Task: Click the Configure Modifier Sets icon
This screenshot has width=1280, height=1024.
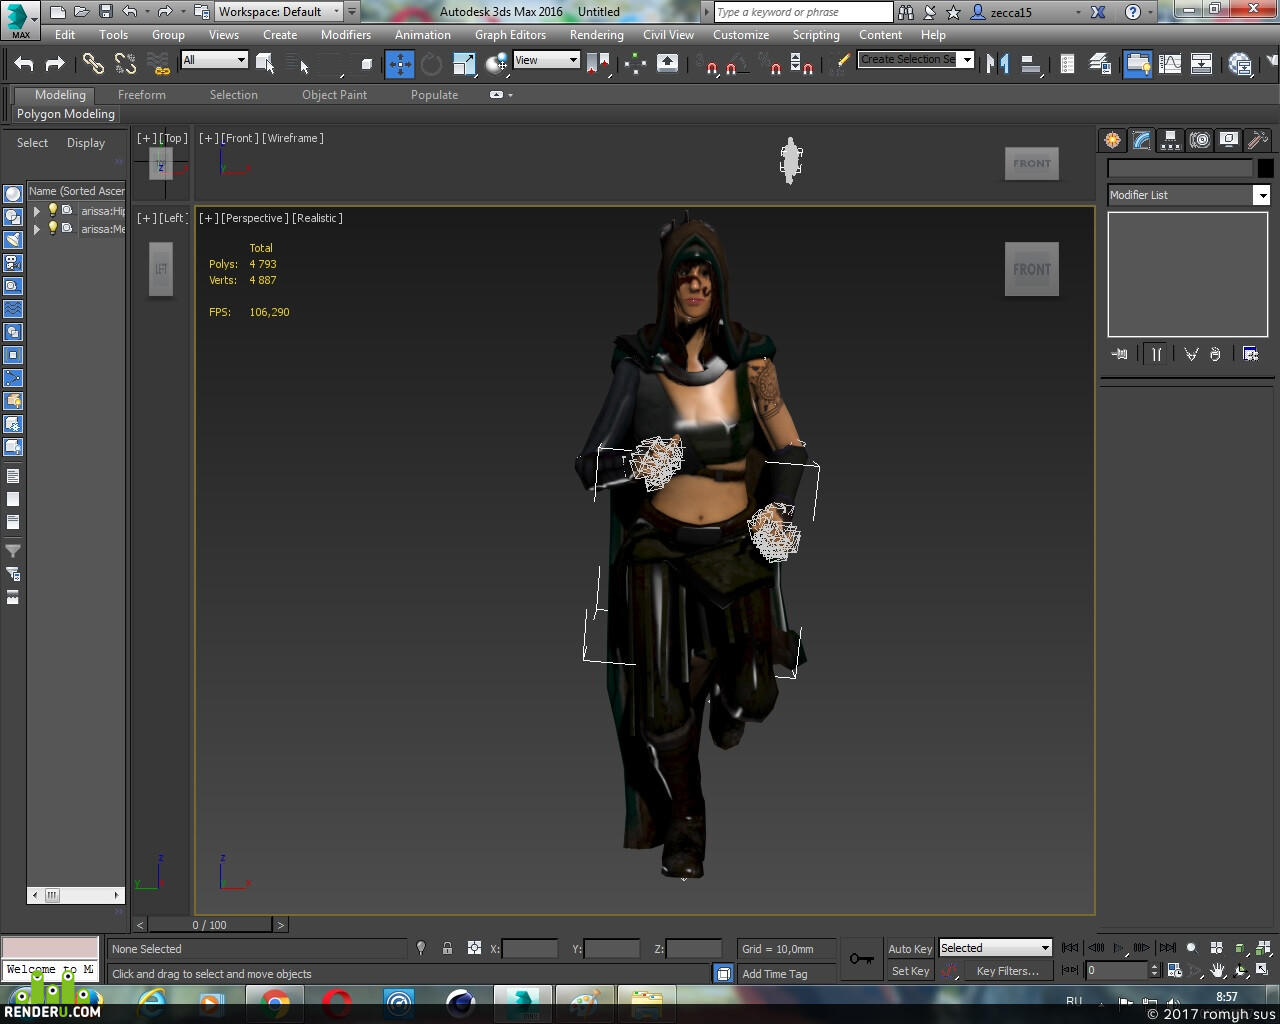Action: click(x=1250, y=354)
